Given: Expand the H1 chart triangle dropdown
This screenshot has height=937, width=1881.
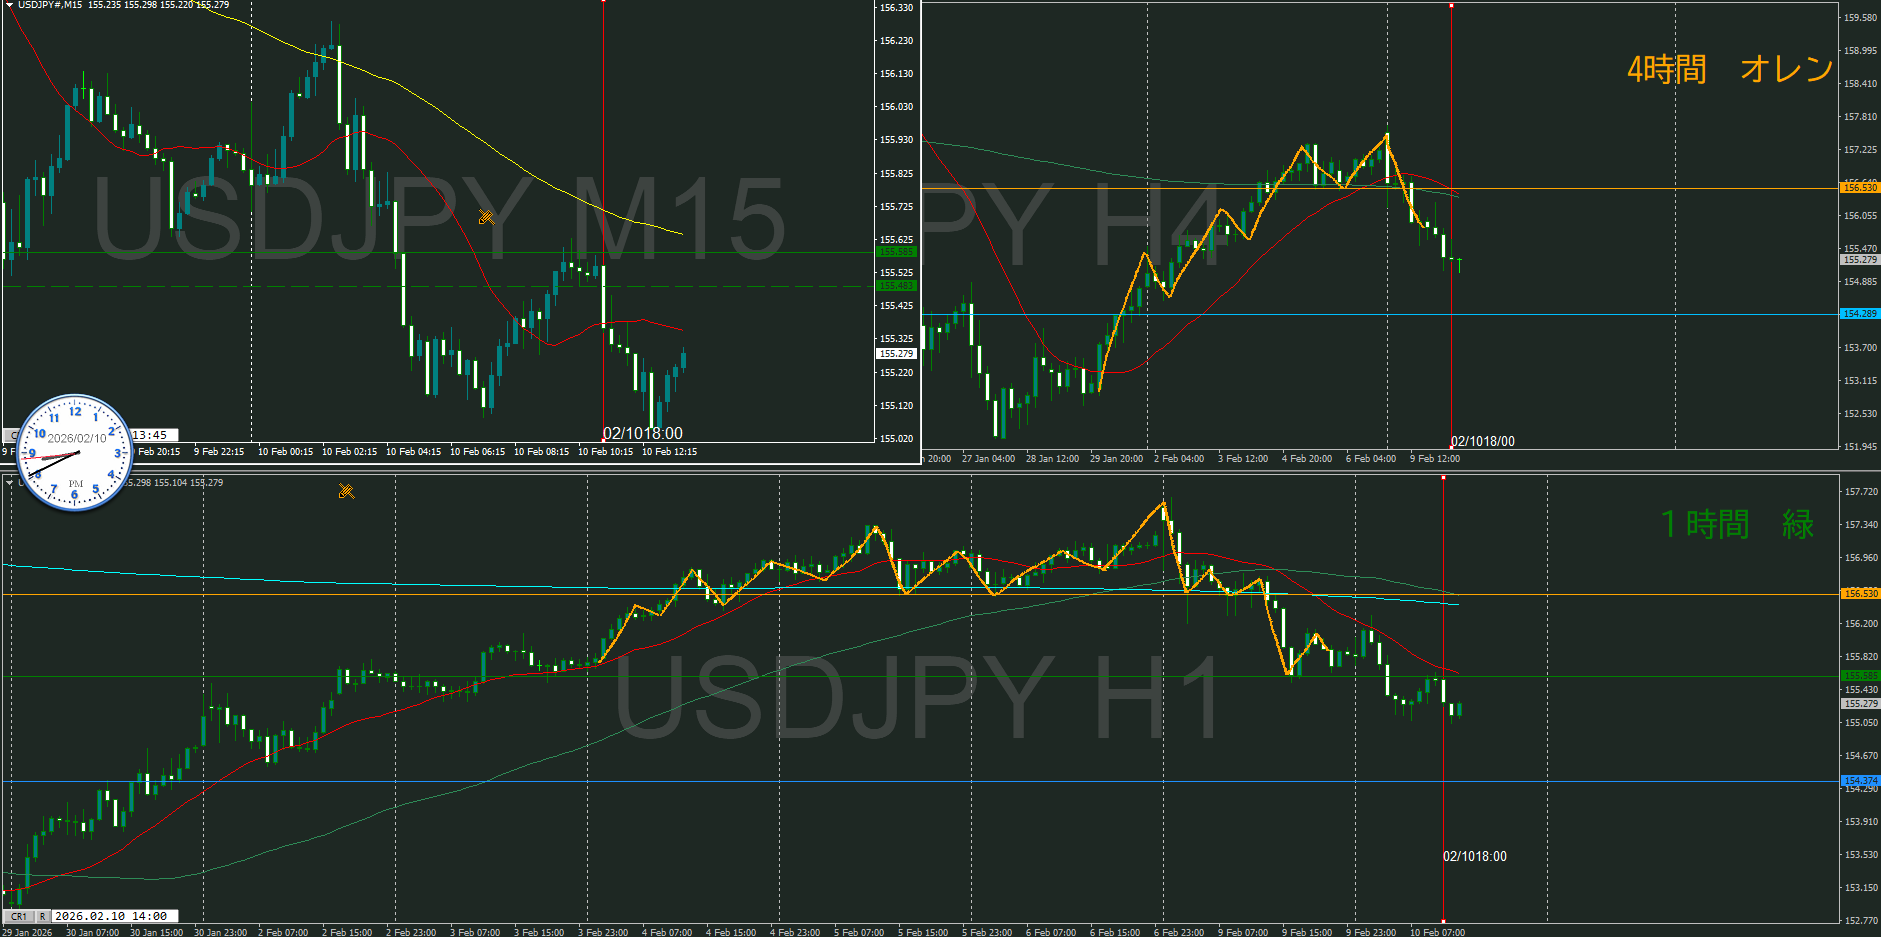Looking at the screenshot, I should [9, 482].
